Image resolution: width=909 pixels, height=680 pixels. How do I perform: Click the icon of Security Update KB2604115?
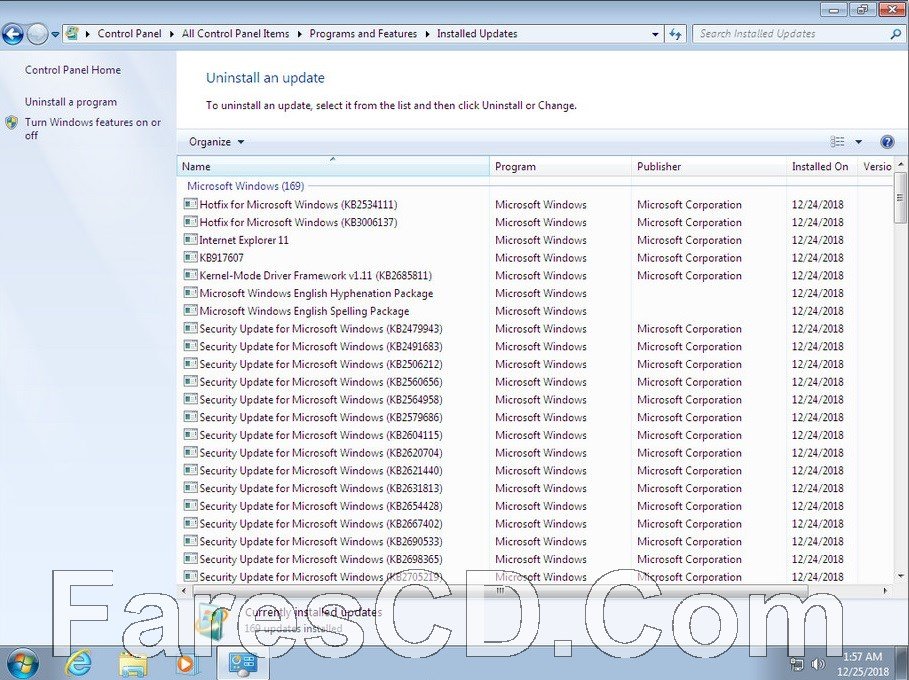(190, 435)
